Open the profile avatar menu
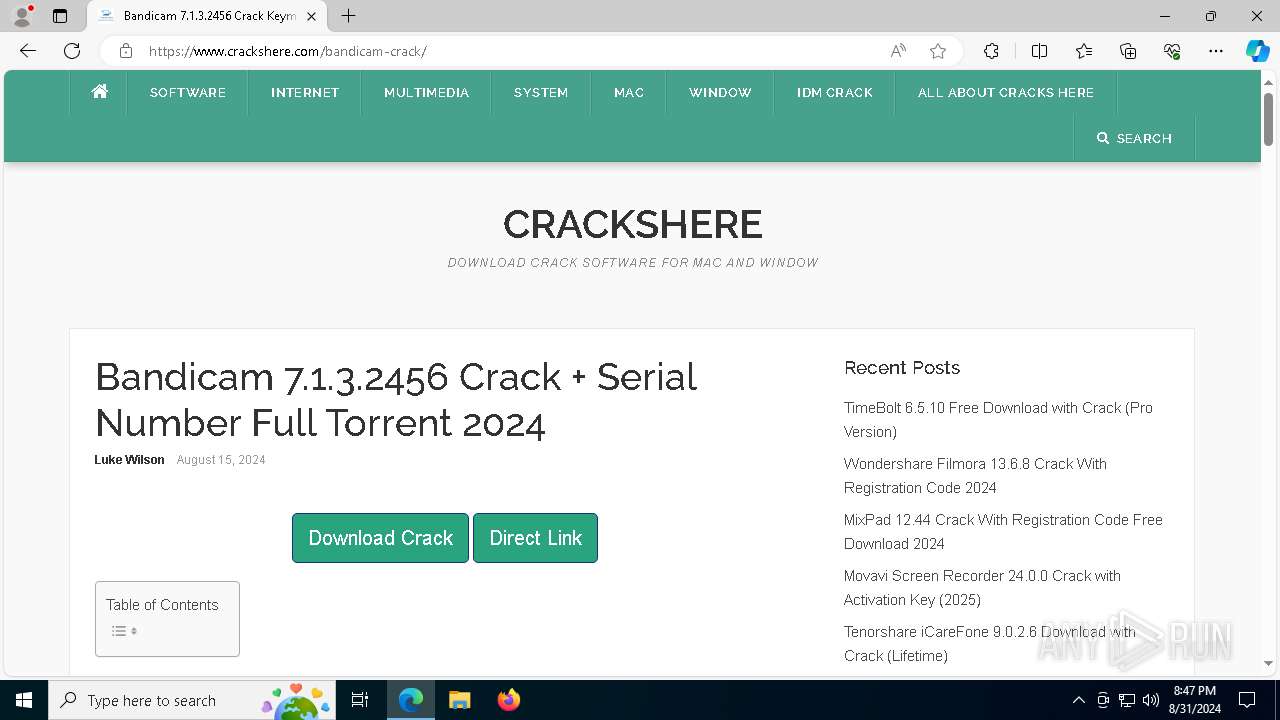Screen dimensions: 1280x720 (x=22, y=16)
